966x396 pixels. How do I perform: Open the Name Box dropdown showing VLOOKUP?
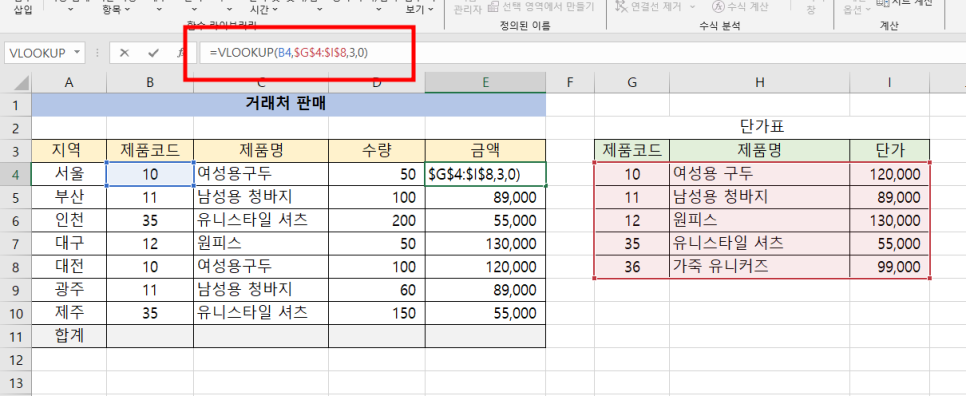(x=77, y=53)
